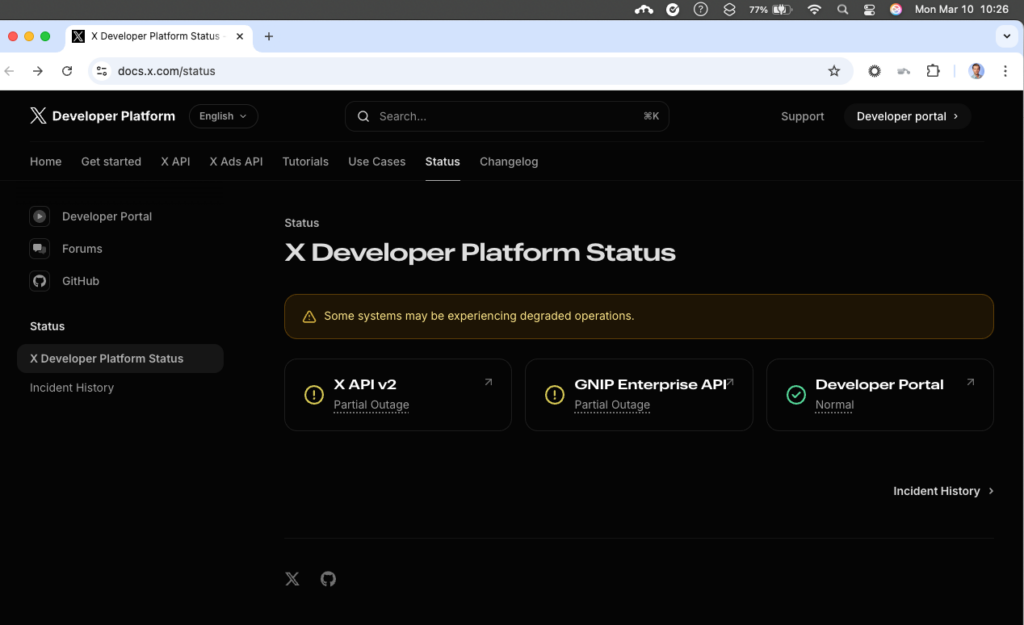1024x625 pixels.
Task: Open X API v2 external link arrow
Action: [x=488, y=382]
